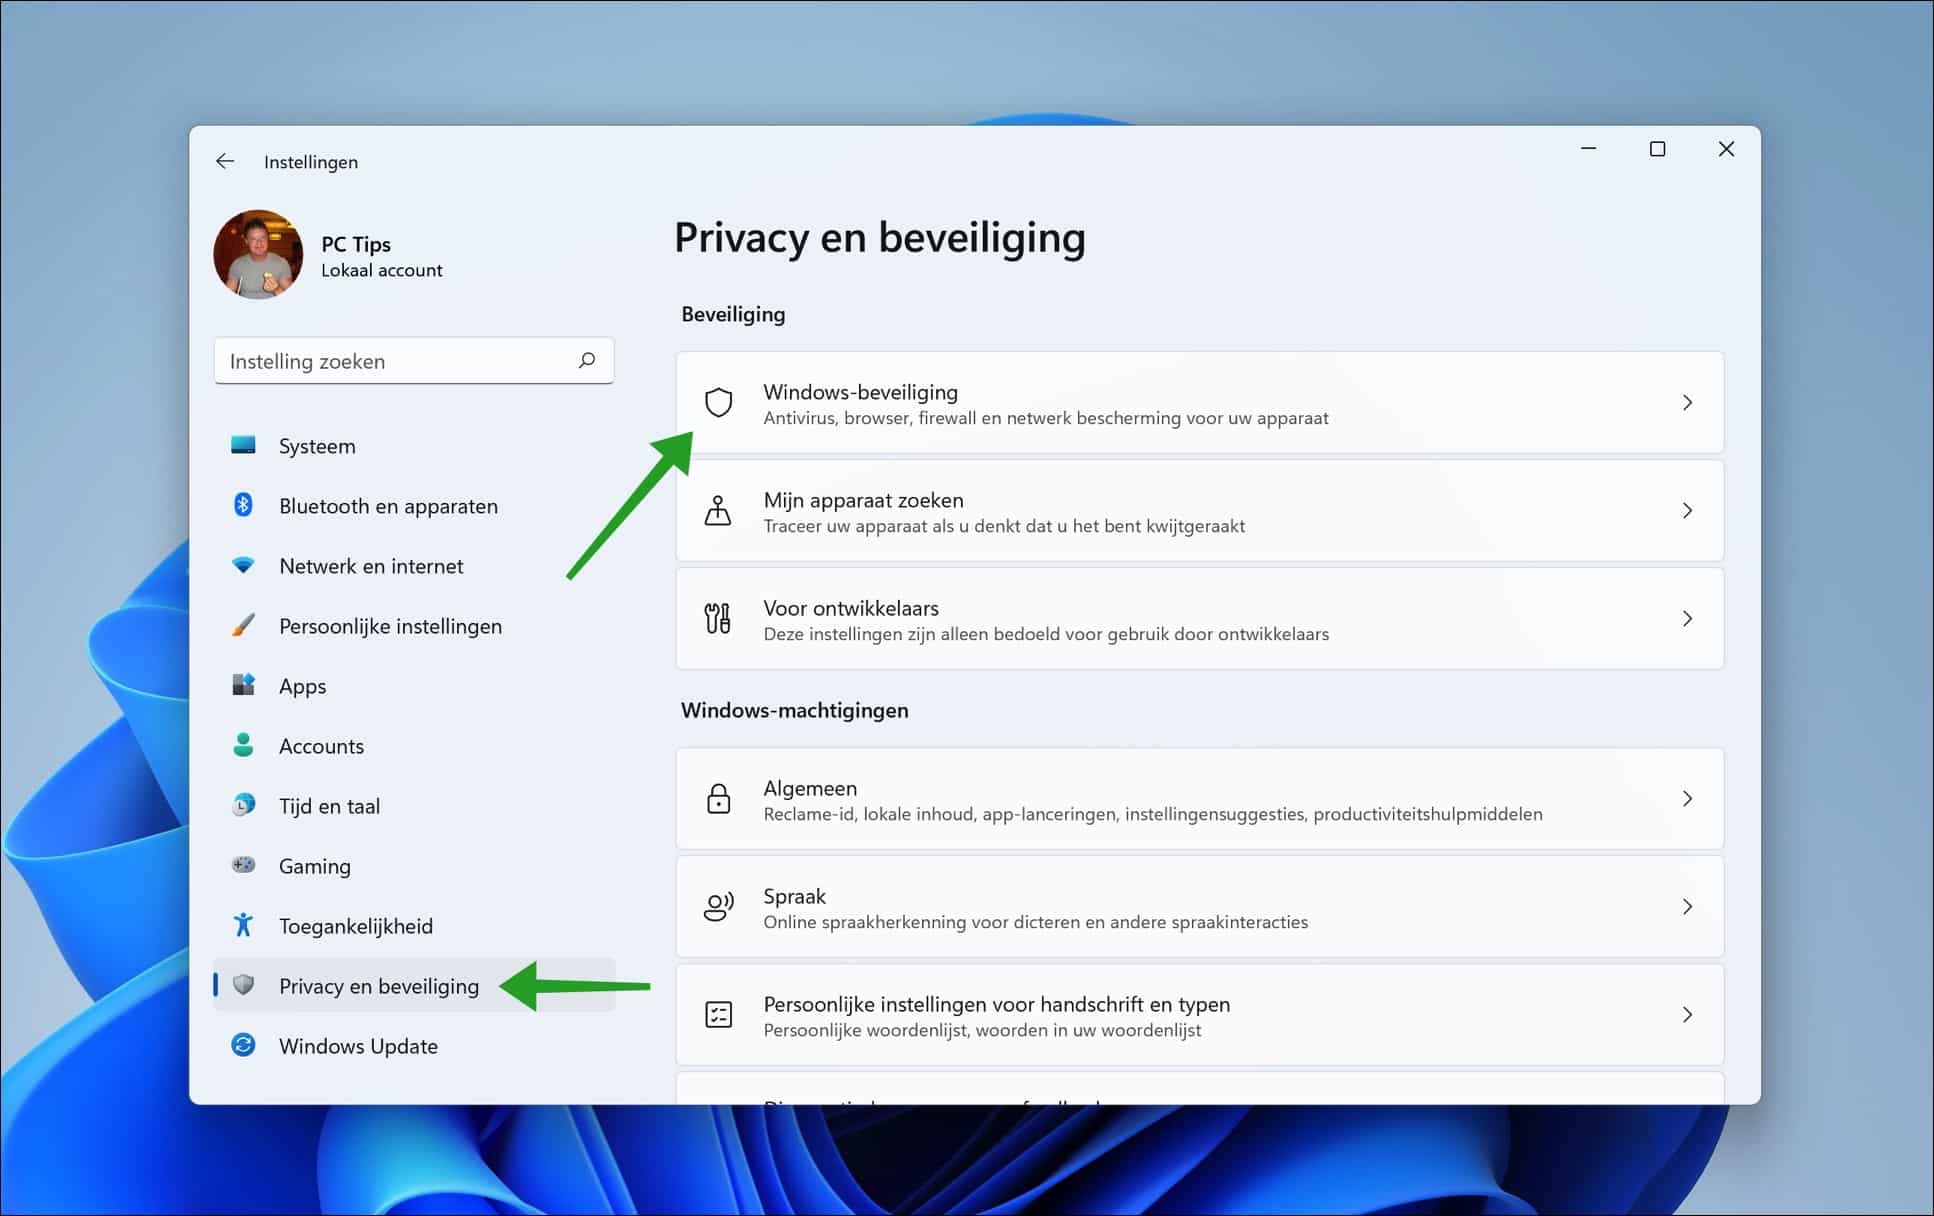Select Privacy en beveiliging in the sidebar
1934x1216 pixels.
(x=378, y=986)
